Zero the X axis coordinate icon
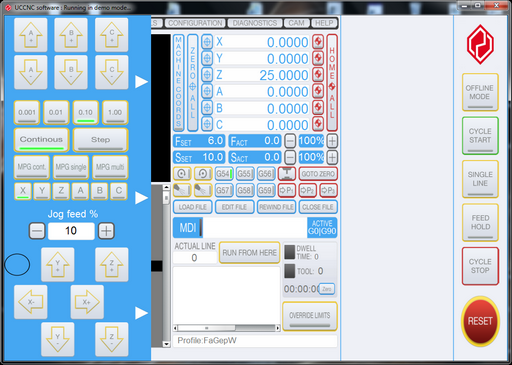 (207, 42)
